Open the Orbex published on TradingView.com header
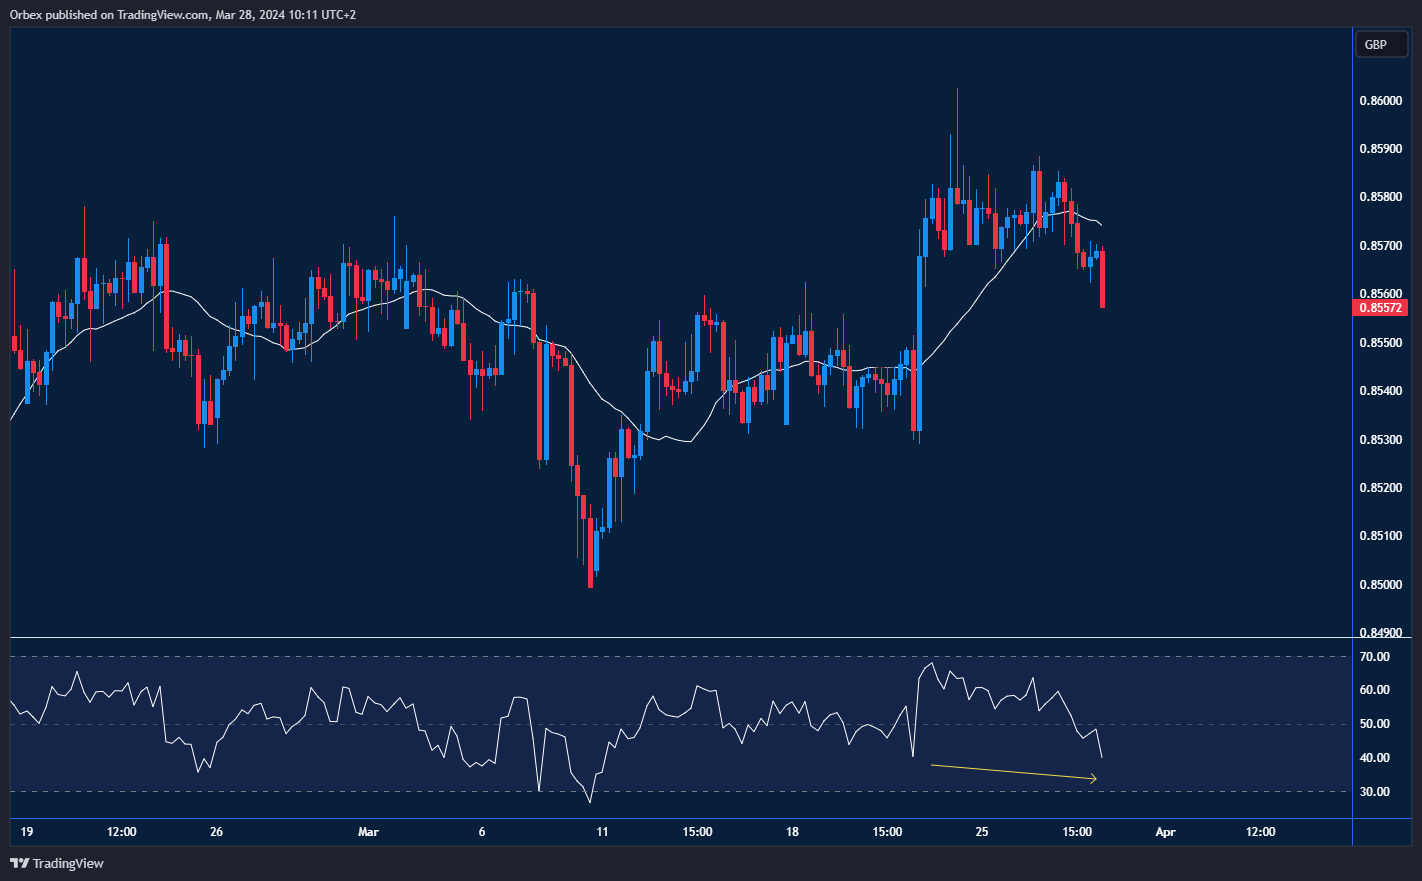Image resolution: width=1422 pixels, height=881 pixels. pos(183,15)
